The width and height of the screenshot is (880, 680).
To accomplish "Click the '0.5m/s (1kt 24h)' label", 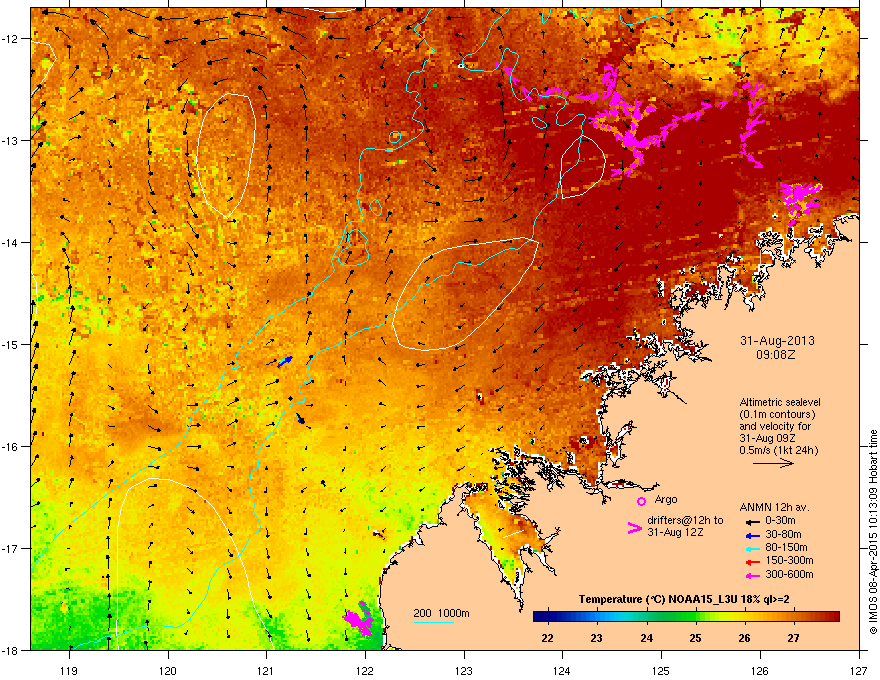I will [x=778, y=450].
